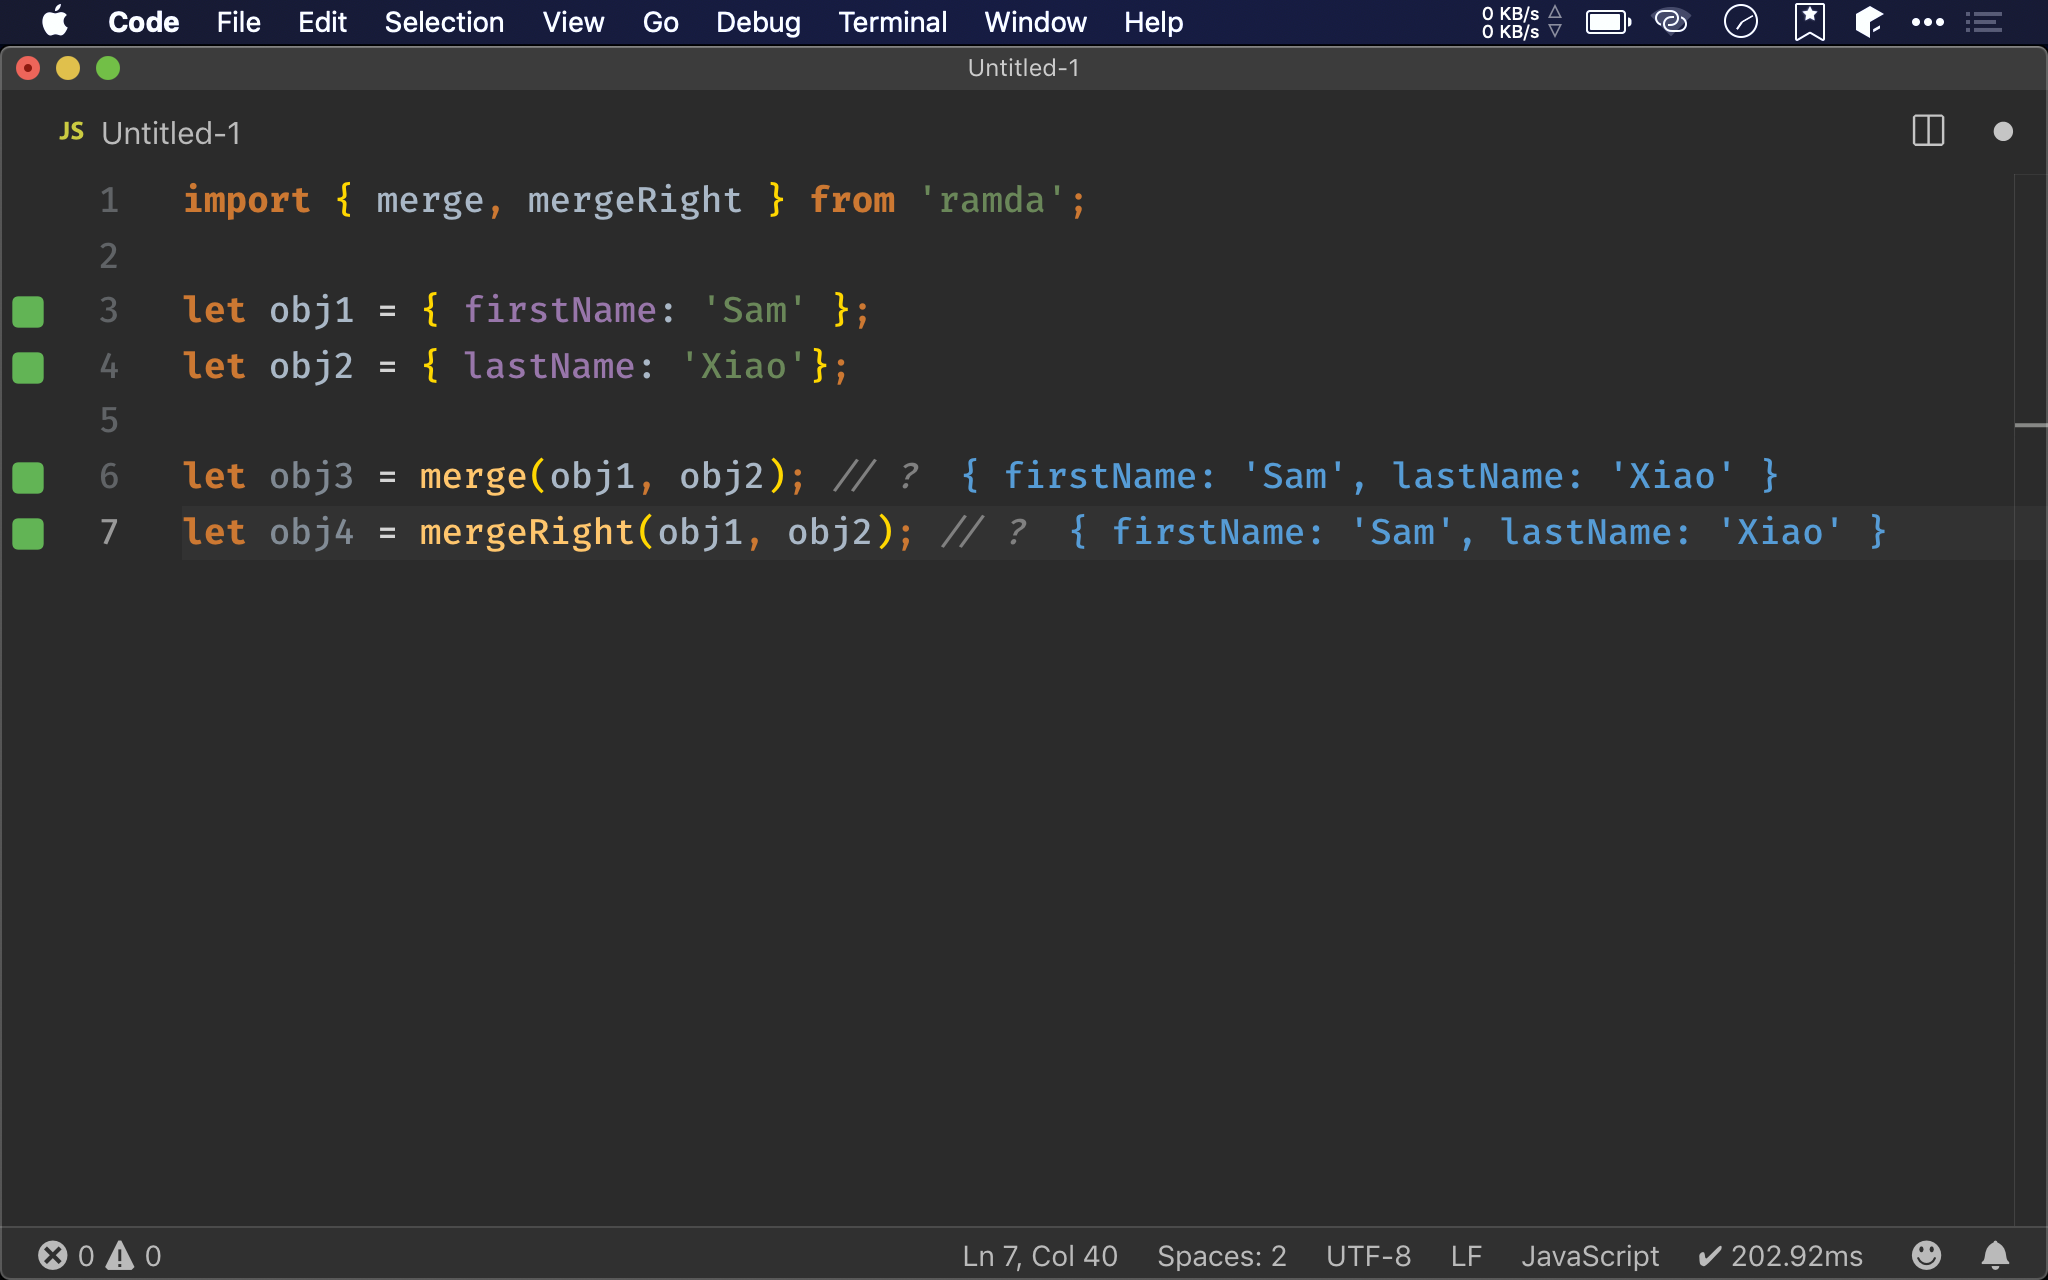Click green coverage marker on line 7
Screen dimensions: 2048x1280
(x=28, y=533)
